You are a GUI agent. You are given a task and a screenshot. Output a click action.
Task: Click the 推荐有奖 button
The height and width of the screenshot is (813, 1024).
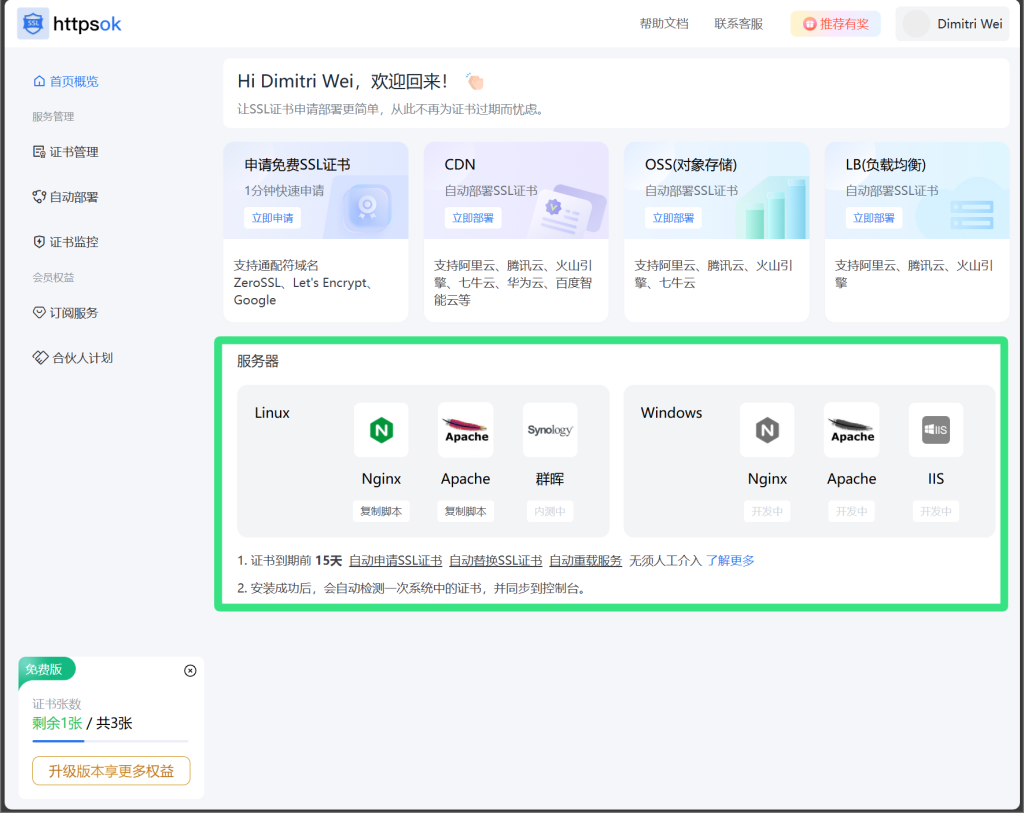[x=836, y=24]
